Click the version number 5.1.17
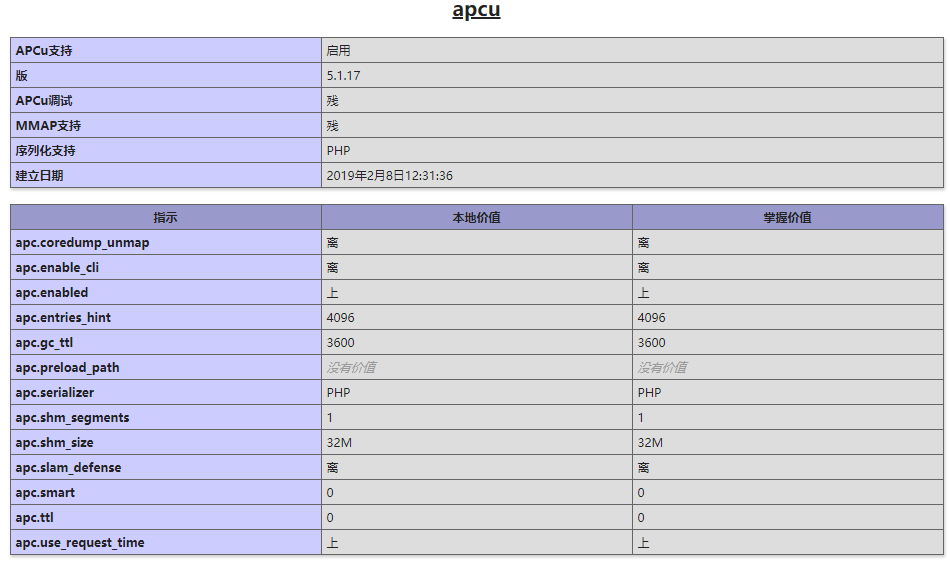 click(x=344, y=76)
